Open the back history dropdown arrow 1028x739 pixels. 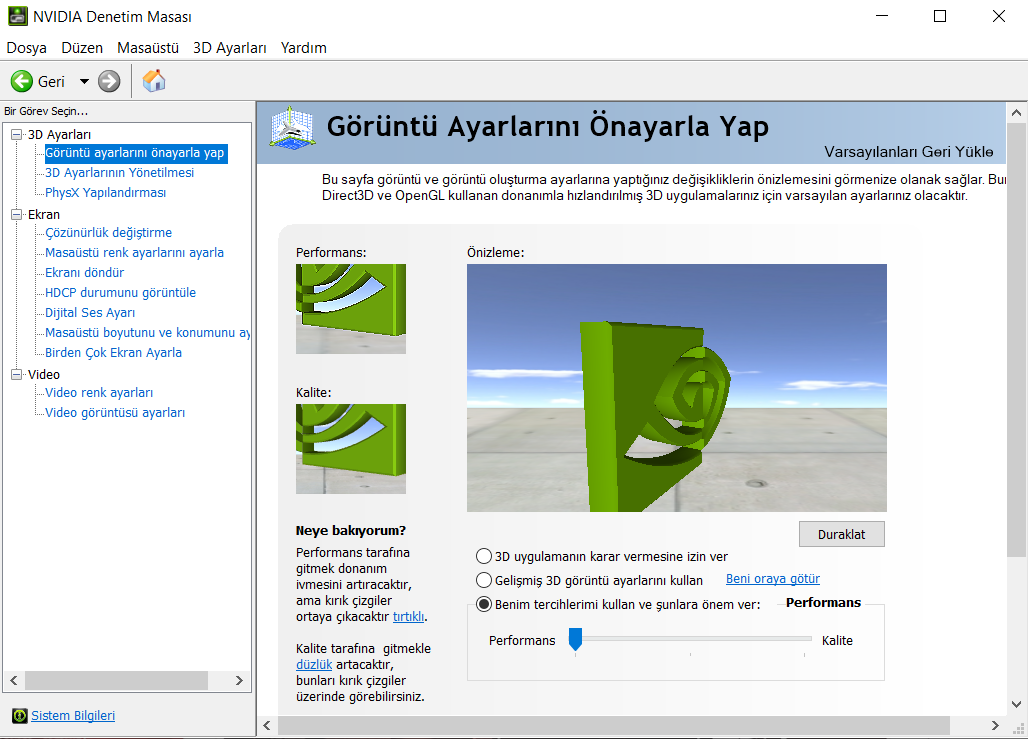[x=84, y=81]
